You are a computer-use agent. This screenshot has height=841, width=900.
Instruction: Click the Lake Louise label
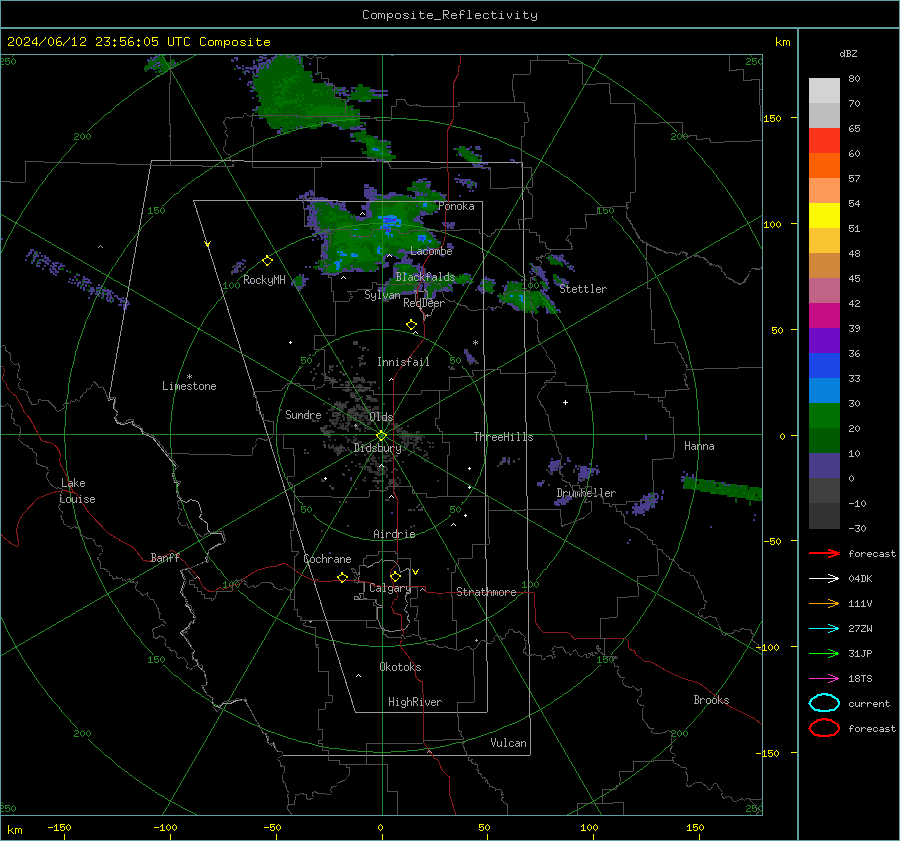click(77, 491)
